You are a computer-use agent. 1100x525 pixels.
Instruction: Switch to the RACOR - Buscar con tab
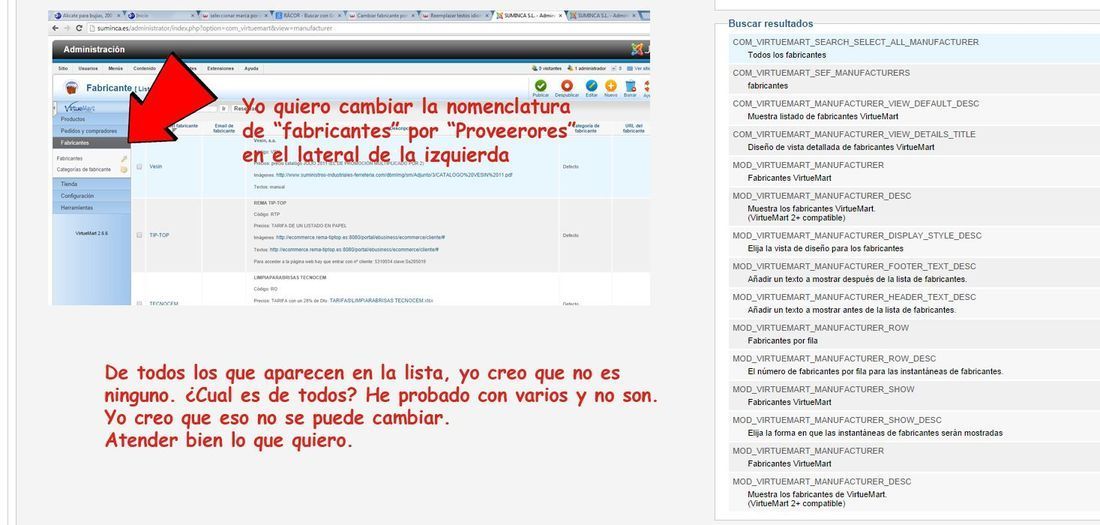(x=307, y=15)
